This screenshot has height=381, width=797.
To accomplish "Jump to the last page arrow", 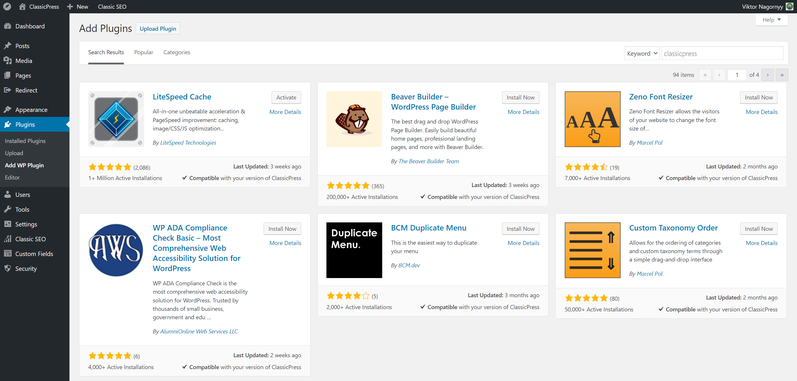I will [782, 75].
